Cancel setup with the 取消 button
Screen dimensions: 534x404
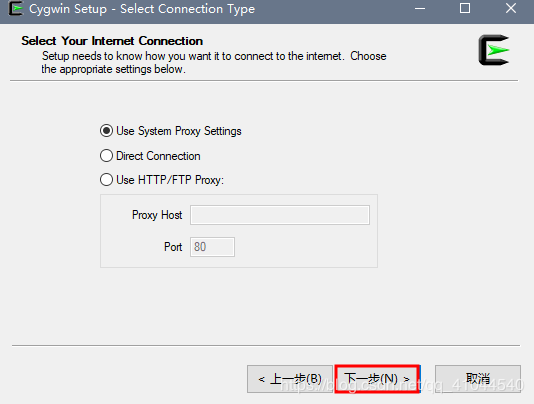pos(478,379)
